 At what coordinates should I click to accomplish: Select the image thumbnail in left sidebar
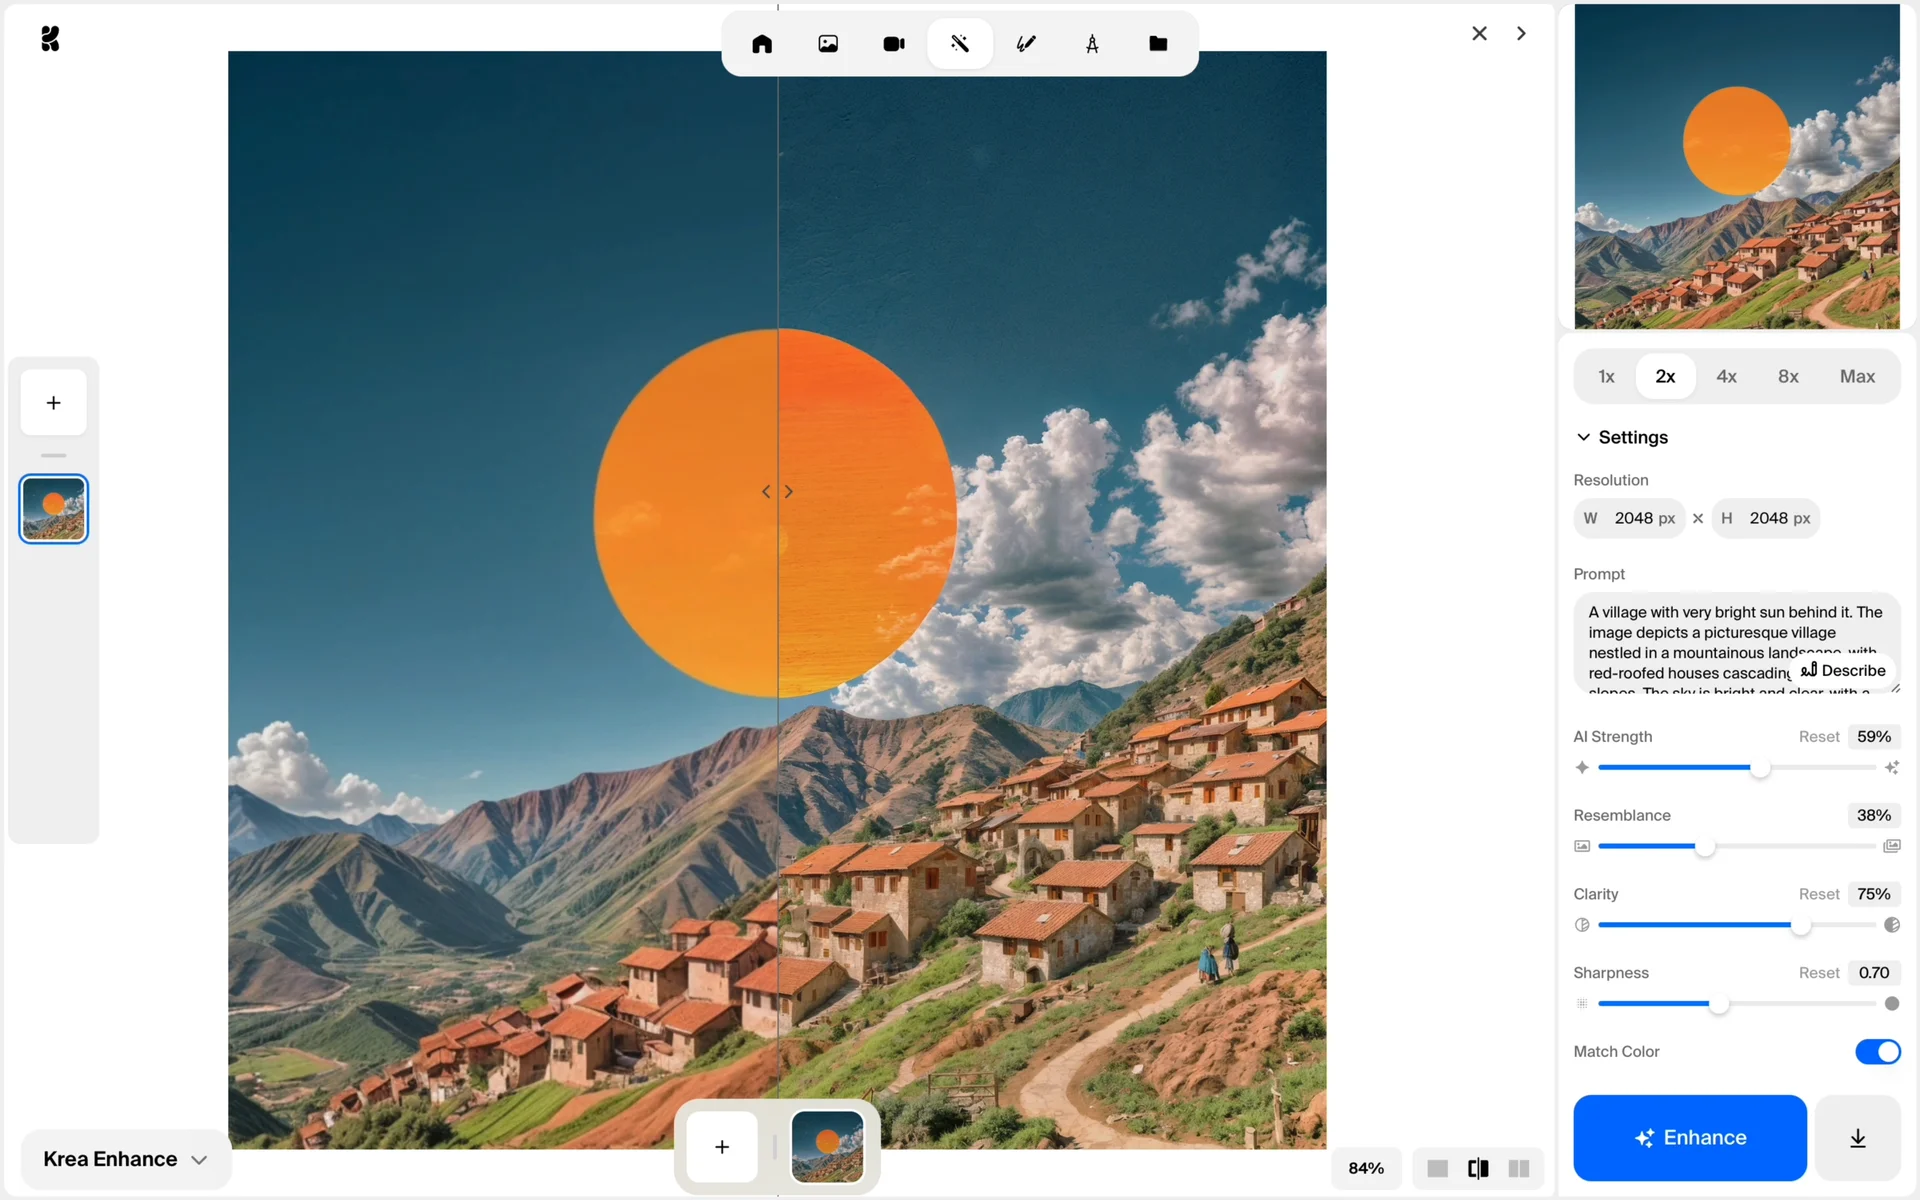[54, 509]
